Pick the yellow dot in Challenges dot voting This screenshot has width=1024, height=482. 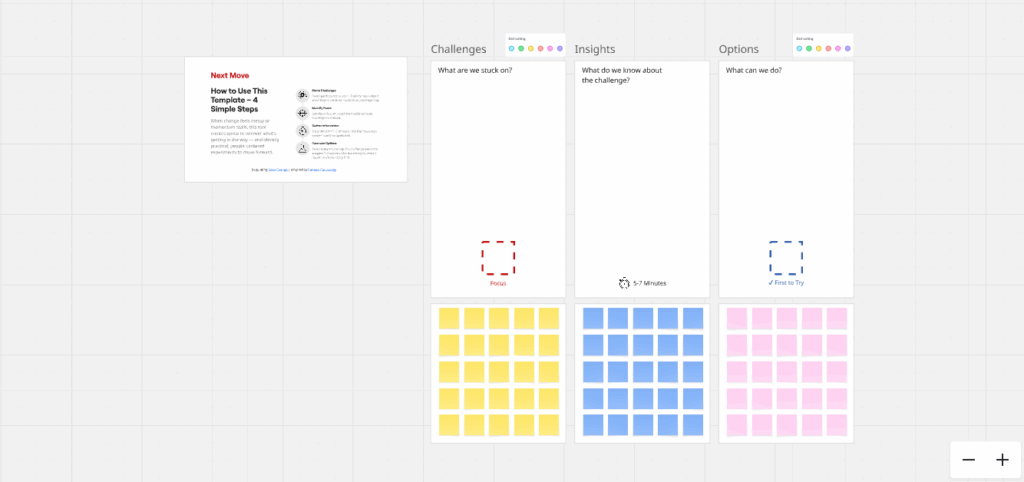click(531, 48)
